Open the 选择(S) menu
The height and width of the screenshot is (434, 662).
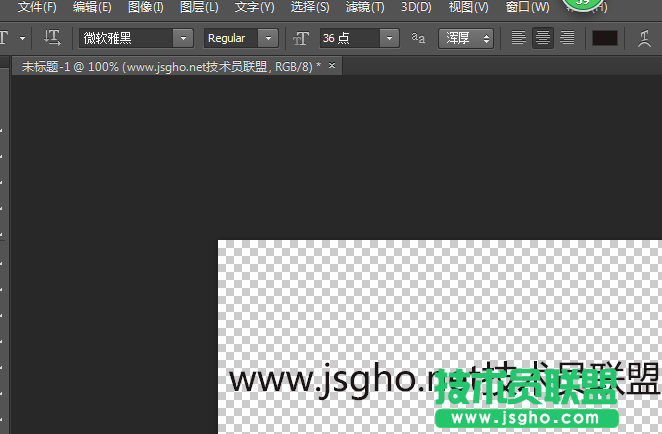[x=310, y=7]
